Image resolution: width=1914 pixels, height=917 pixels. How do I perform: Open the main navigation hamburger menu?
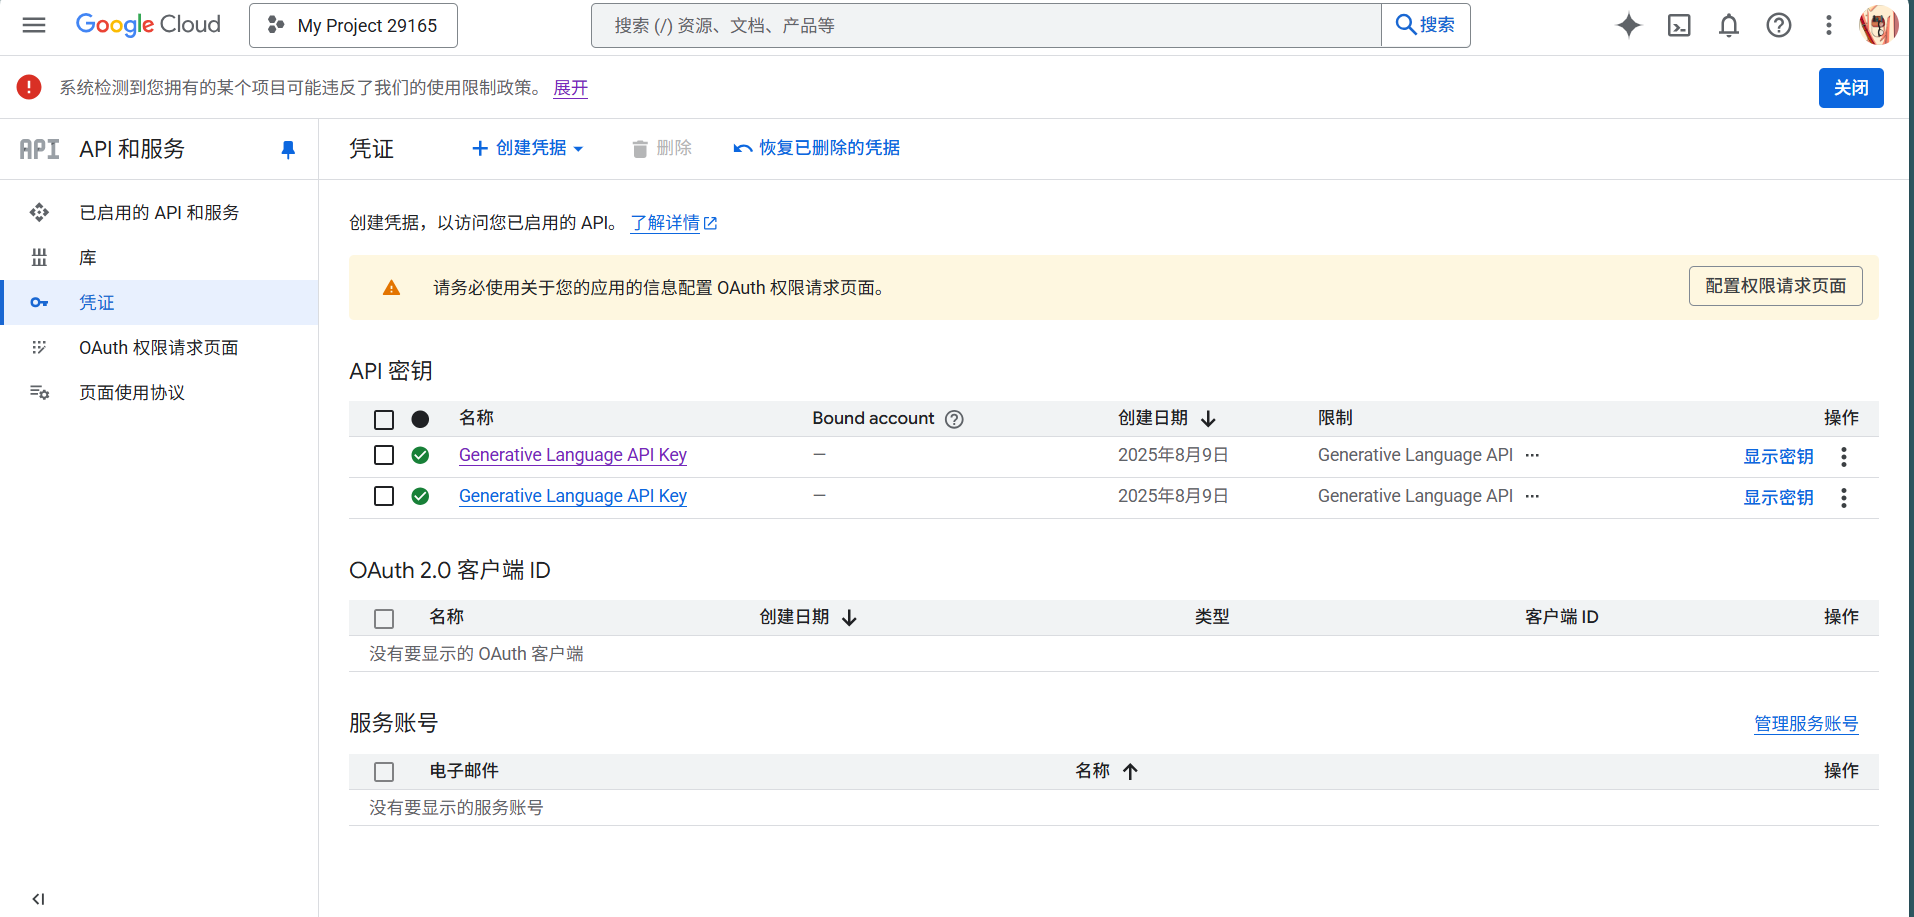click(x=34, y=25)
